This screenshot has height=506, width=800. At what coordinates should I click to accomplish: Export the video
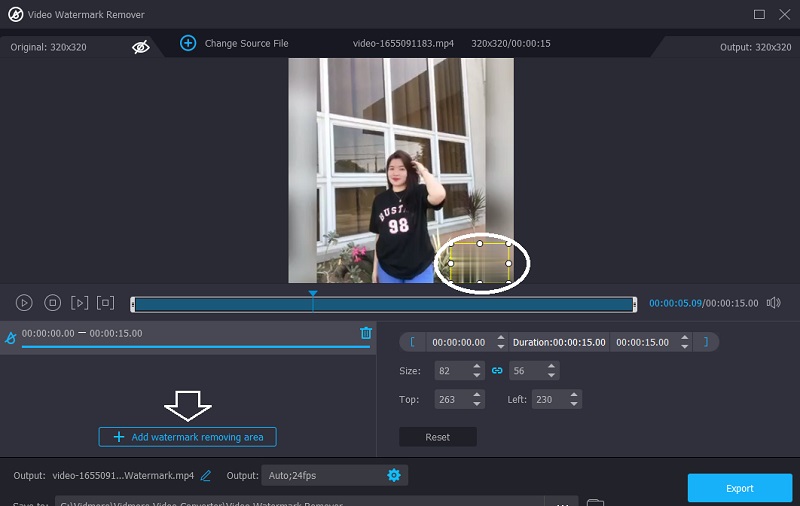coord(739,488)
